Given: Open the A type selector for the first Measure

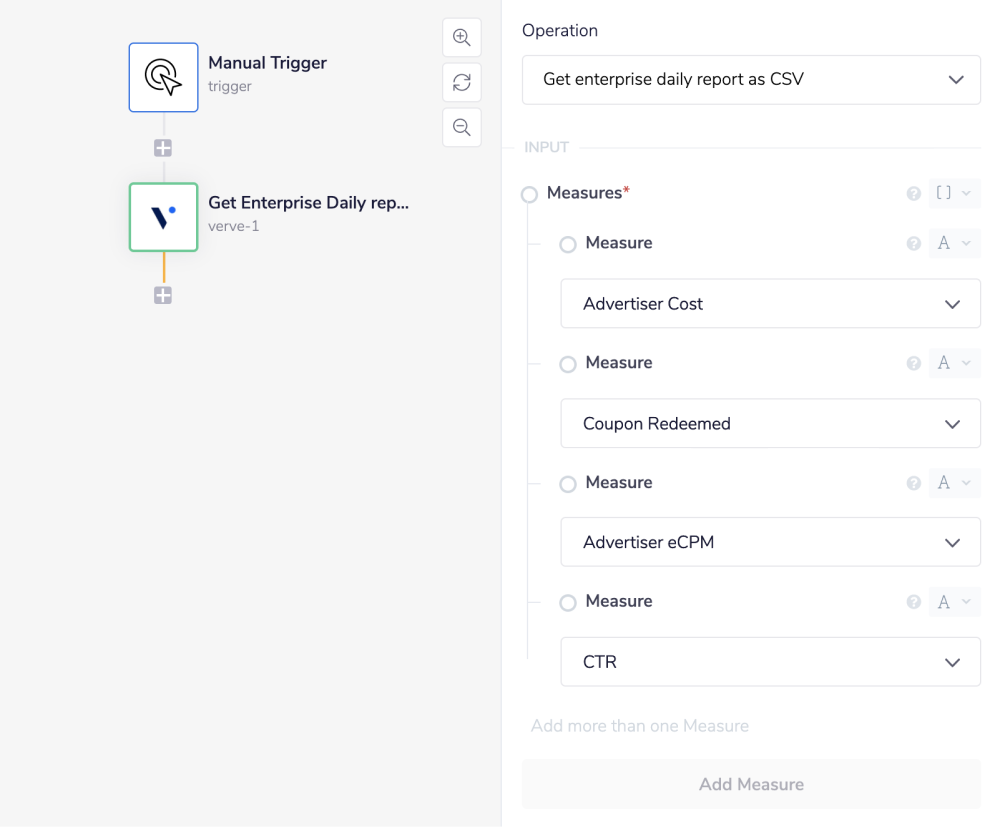Looking at the screenshot, I should (x=954, y=243).
